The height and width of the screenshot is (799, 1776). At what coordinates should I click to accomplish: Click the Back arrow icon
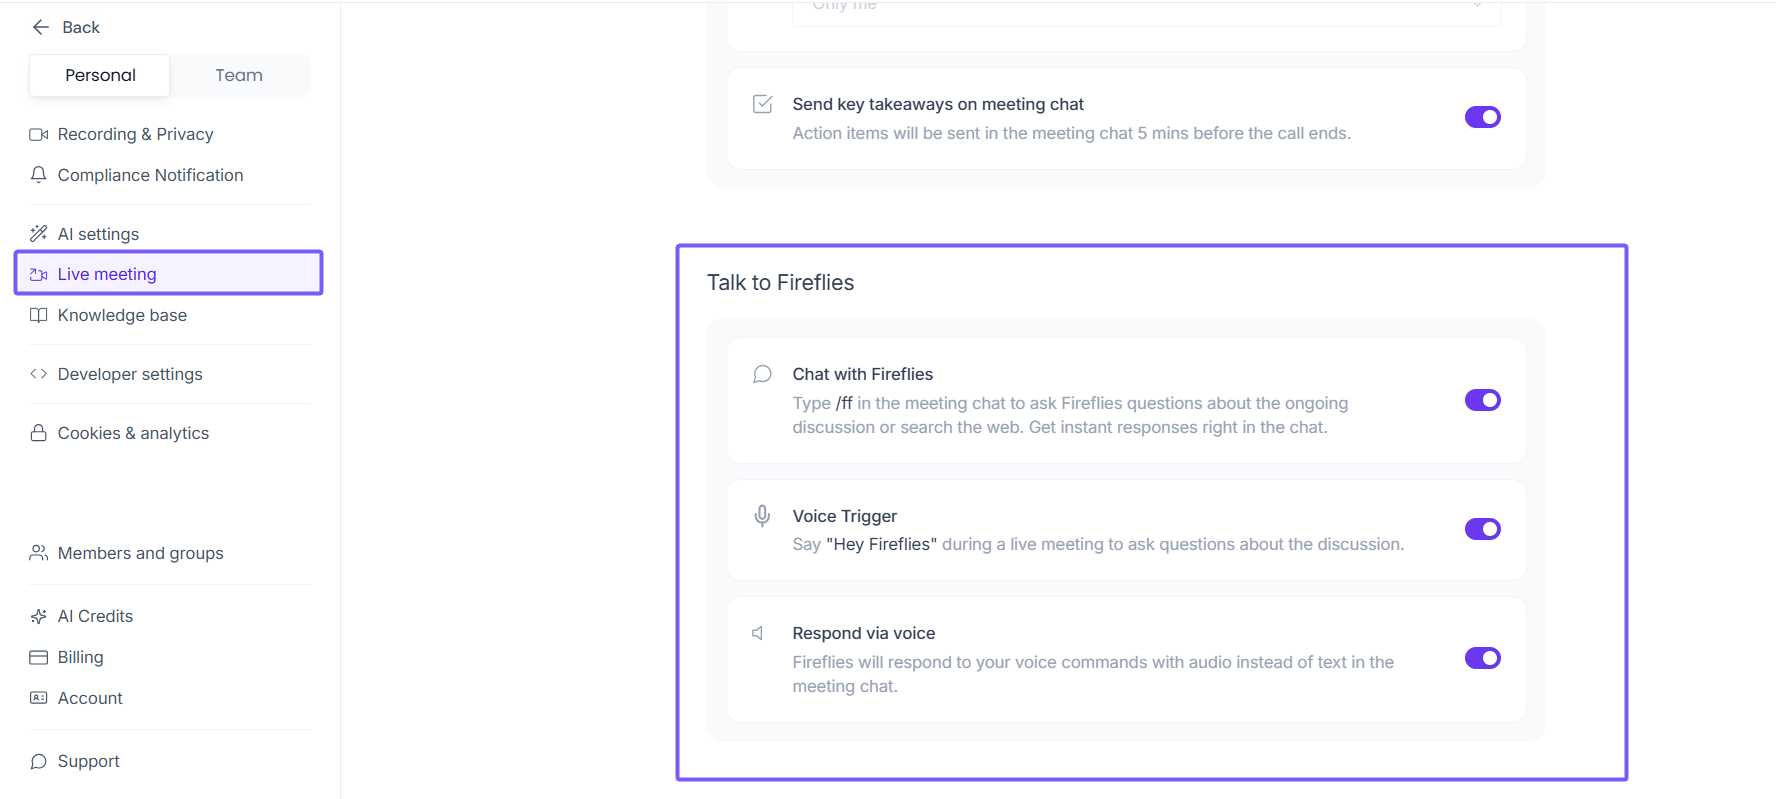(41, 27)
